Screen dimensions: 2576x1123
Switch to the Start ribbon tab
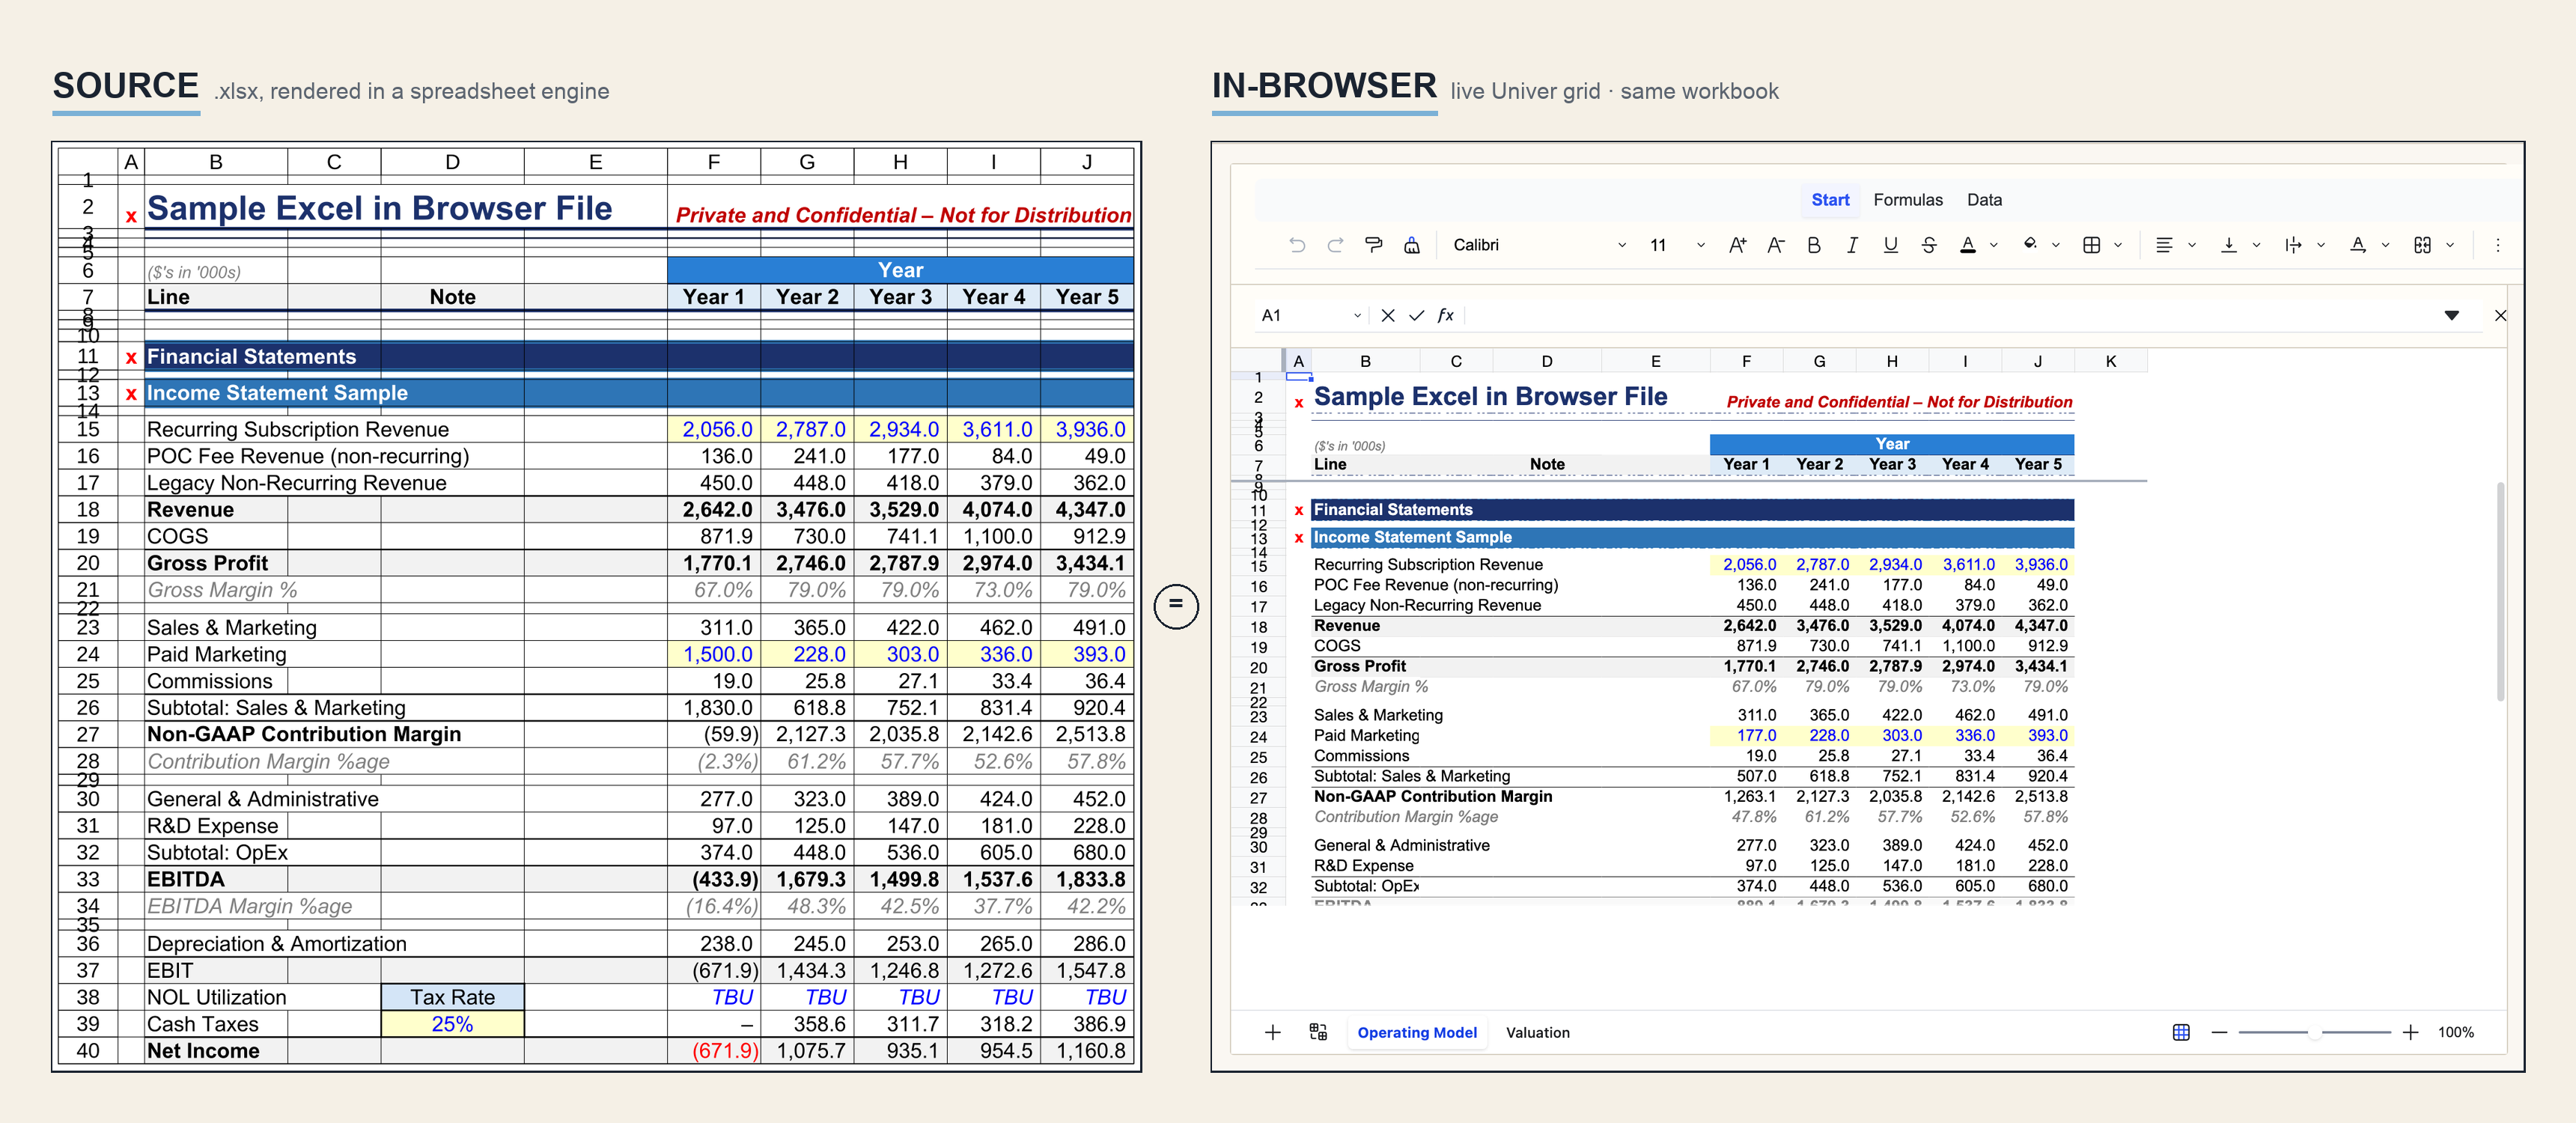[1830, 200]
